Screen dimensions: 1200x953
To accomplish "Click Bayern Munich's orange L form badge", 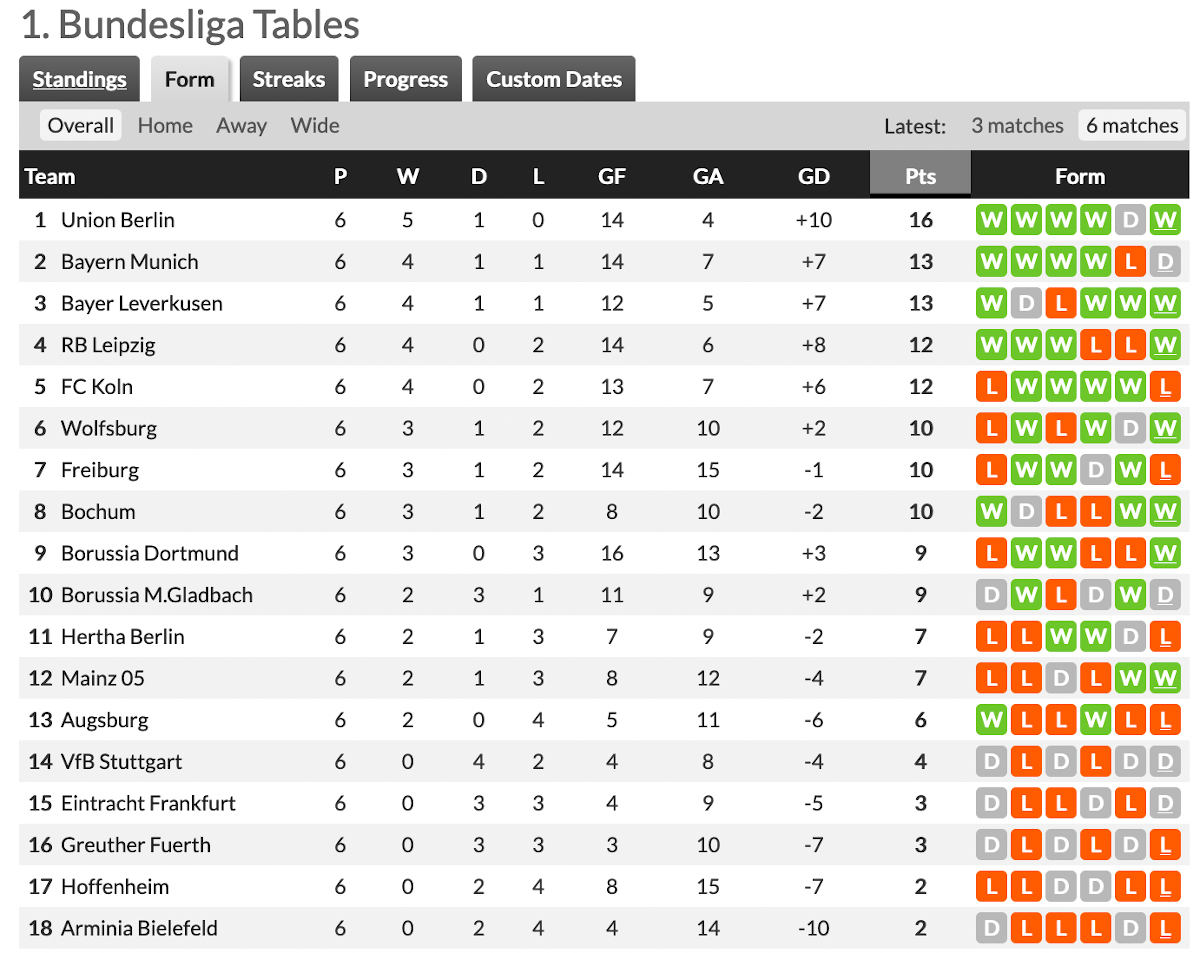I will [1130, 261].
